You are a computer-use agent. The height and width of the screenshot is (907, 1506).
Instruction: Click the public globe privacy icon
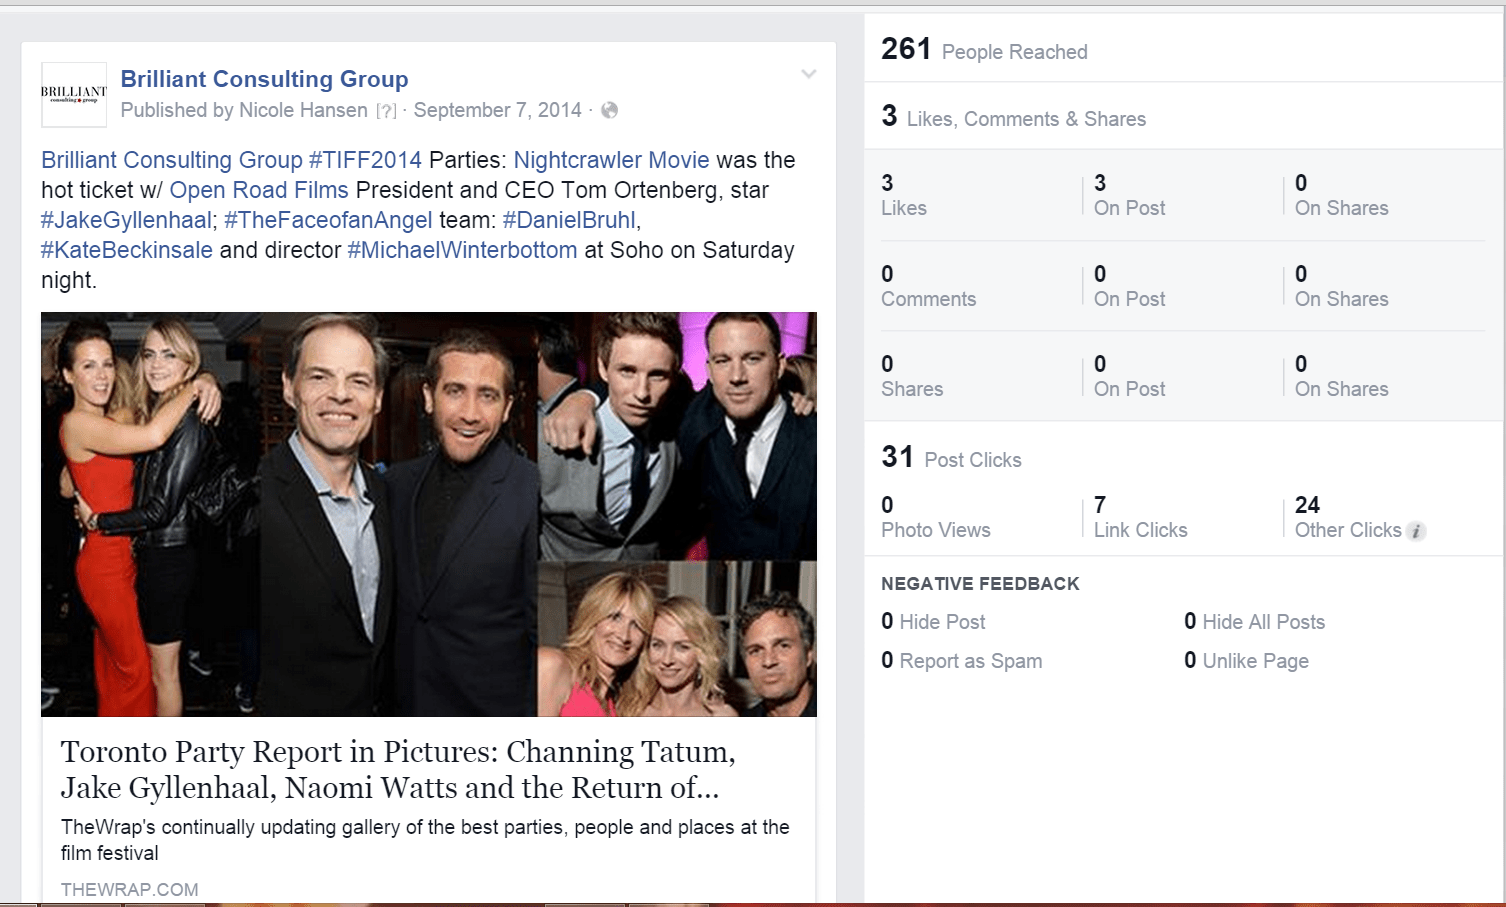tap(609, 110)
